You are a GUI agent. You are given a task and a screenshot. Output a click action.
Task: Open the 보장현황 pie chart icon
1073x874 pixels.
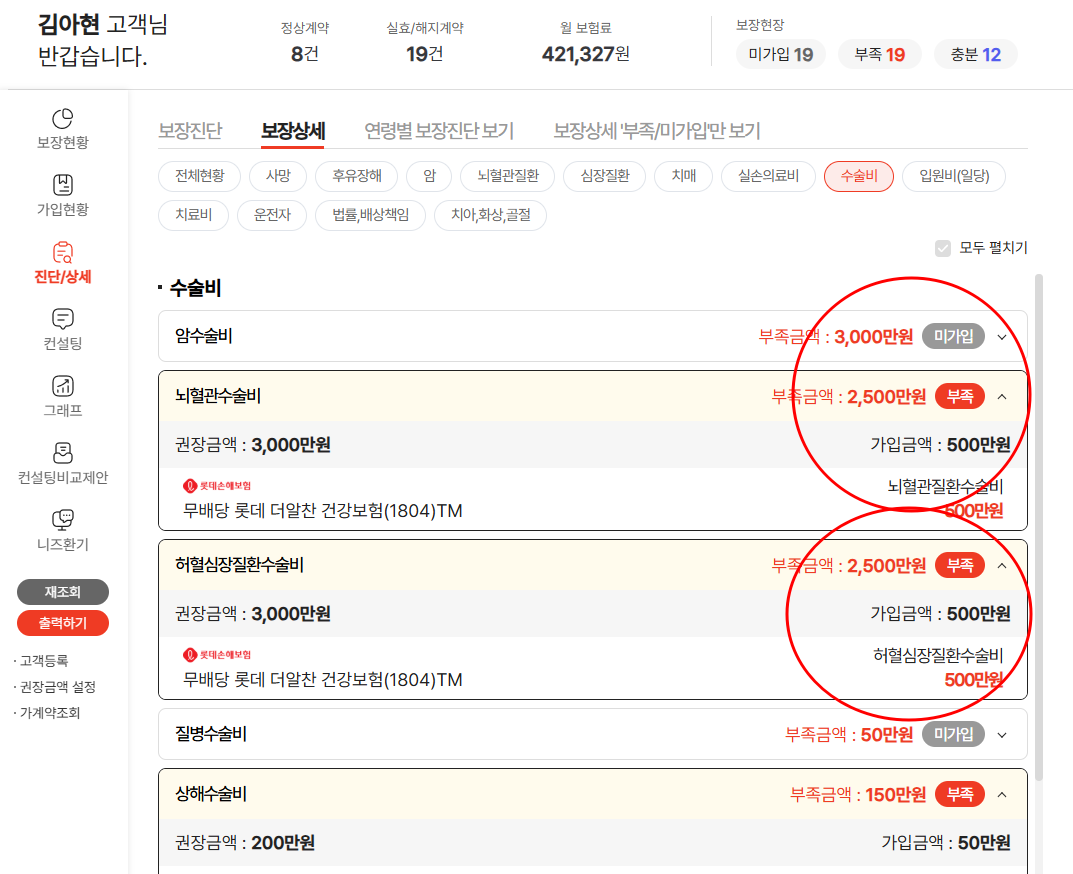tap(62, 119)
